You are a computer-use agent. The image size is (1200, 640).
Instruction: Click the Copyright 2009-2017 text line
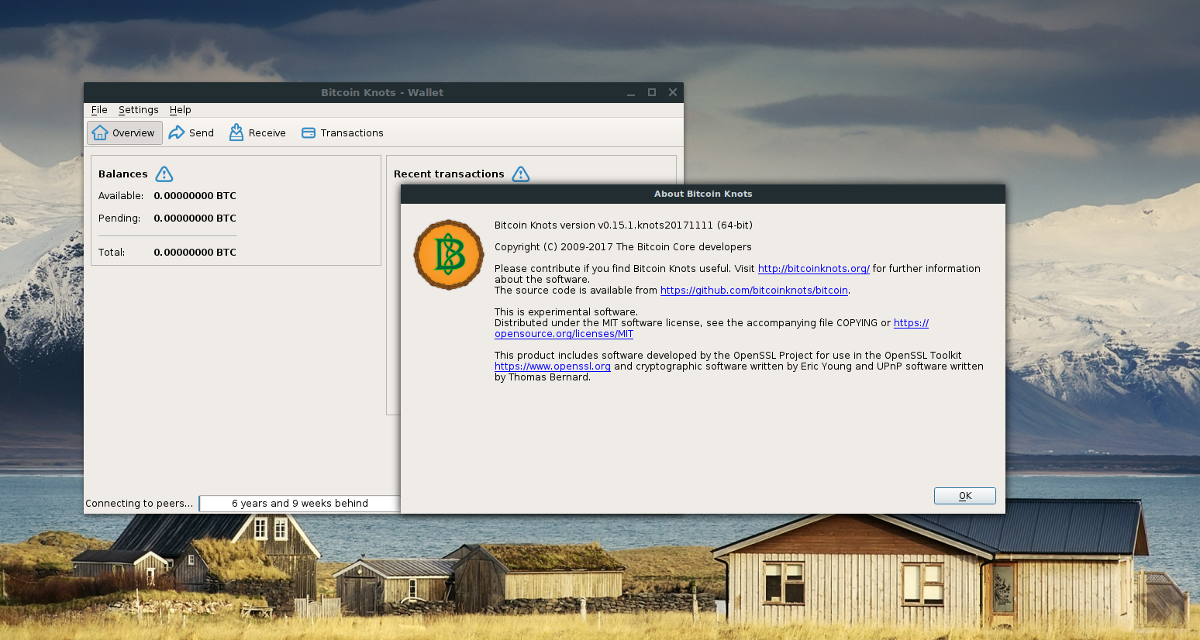[x=623, y=246]
